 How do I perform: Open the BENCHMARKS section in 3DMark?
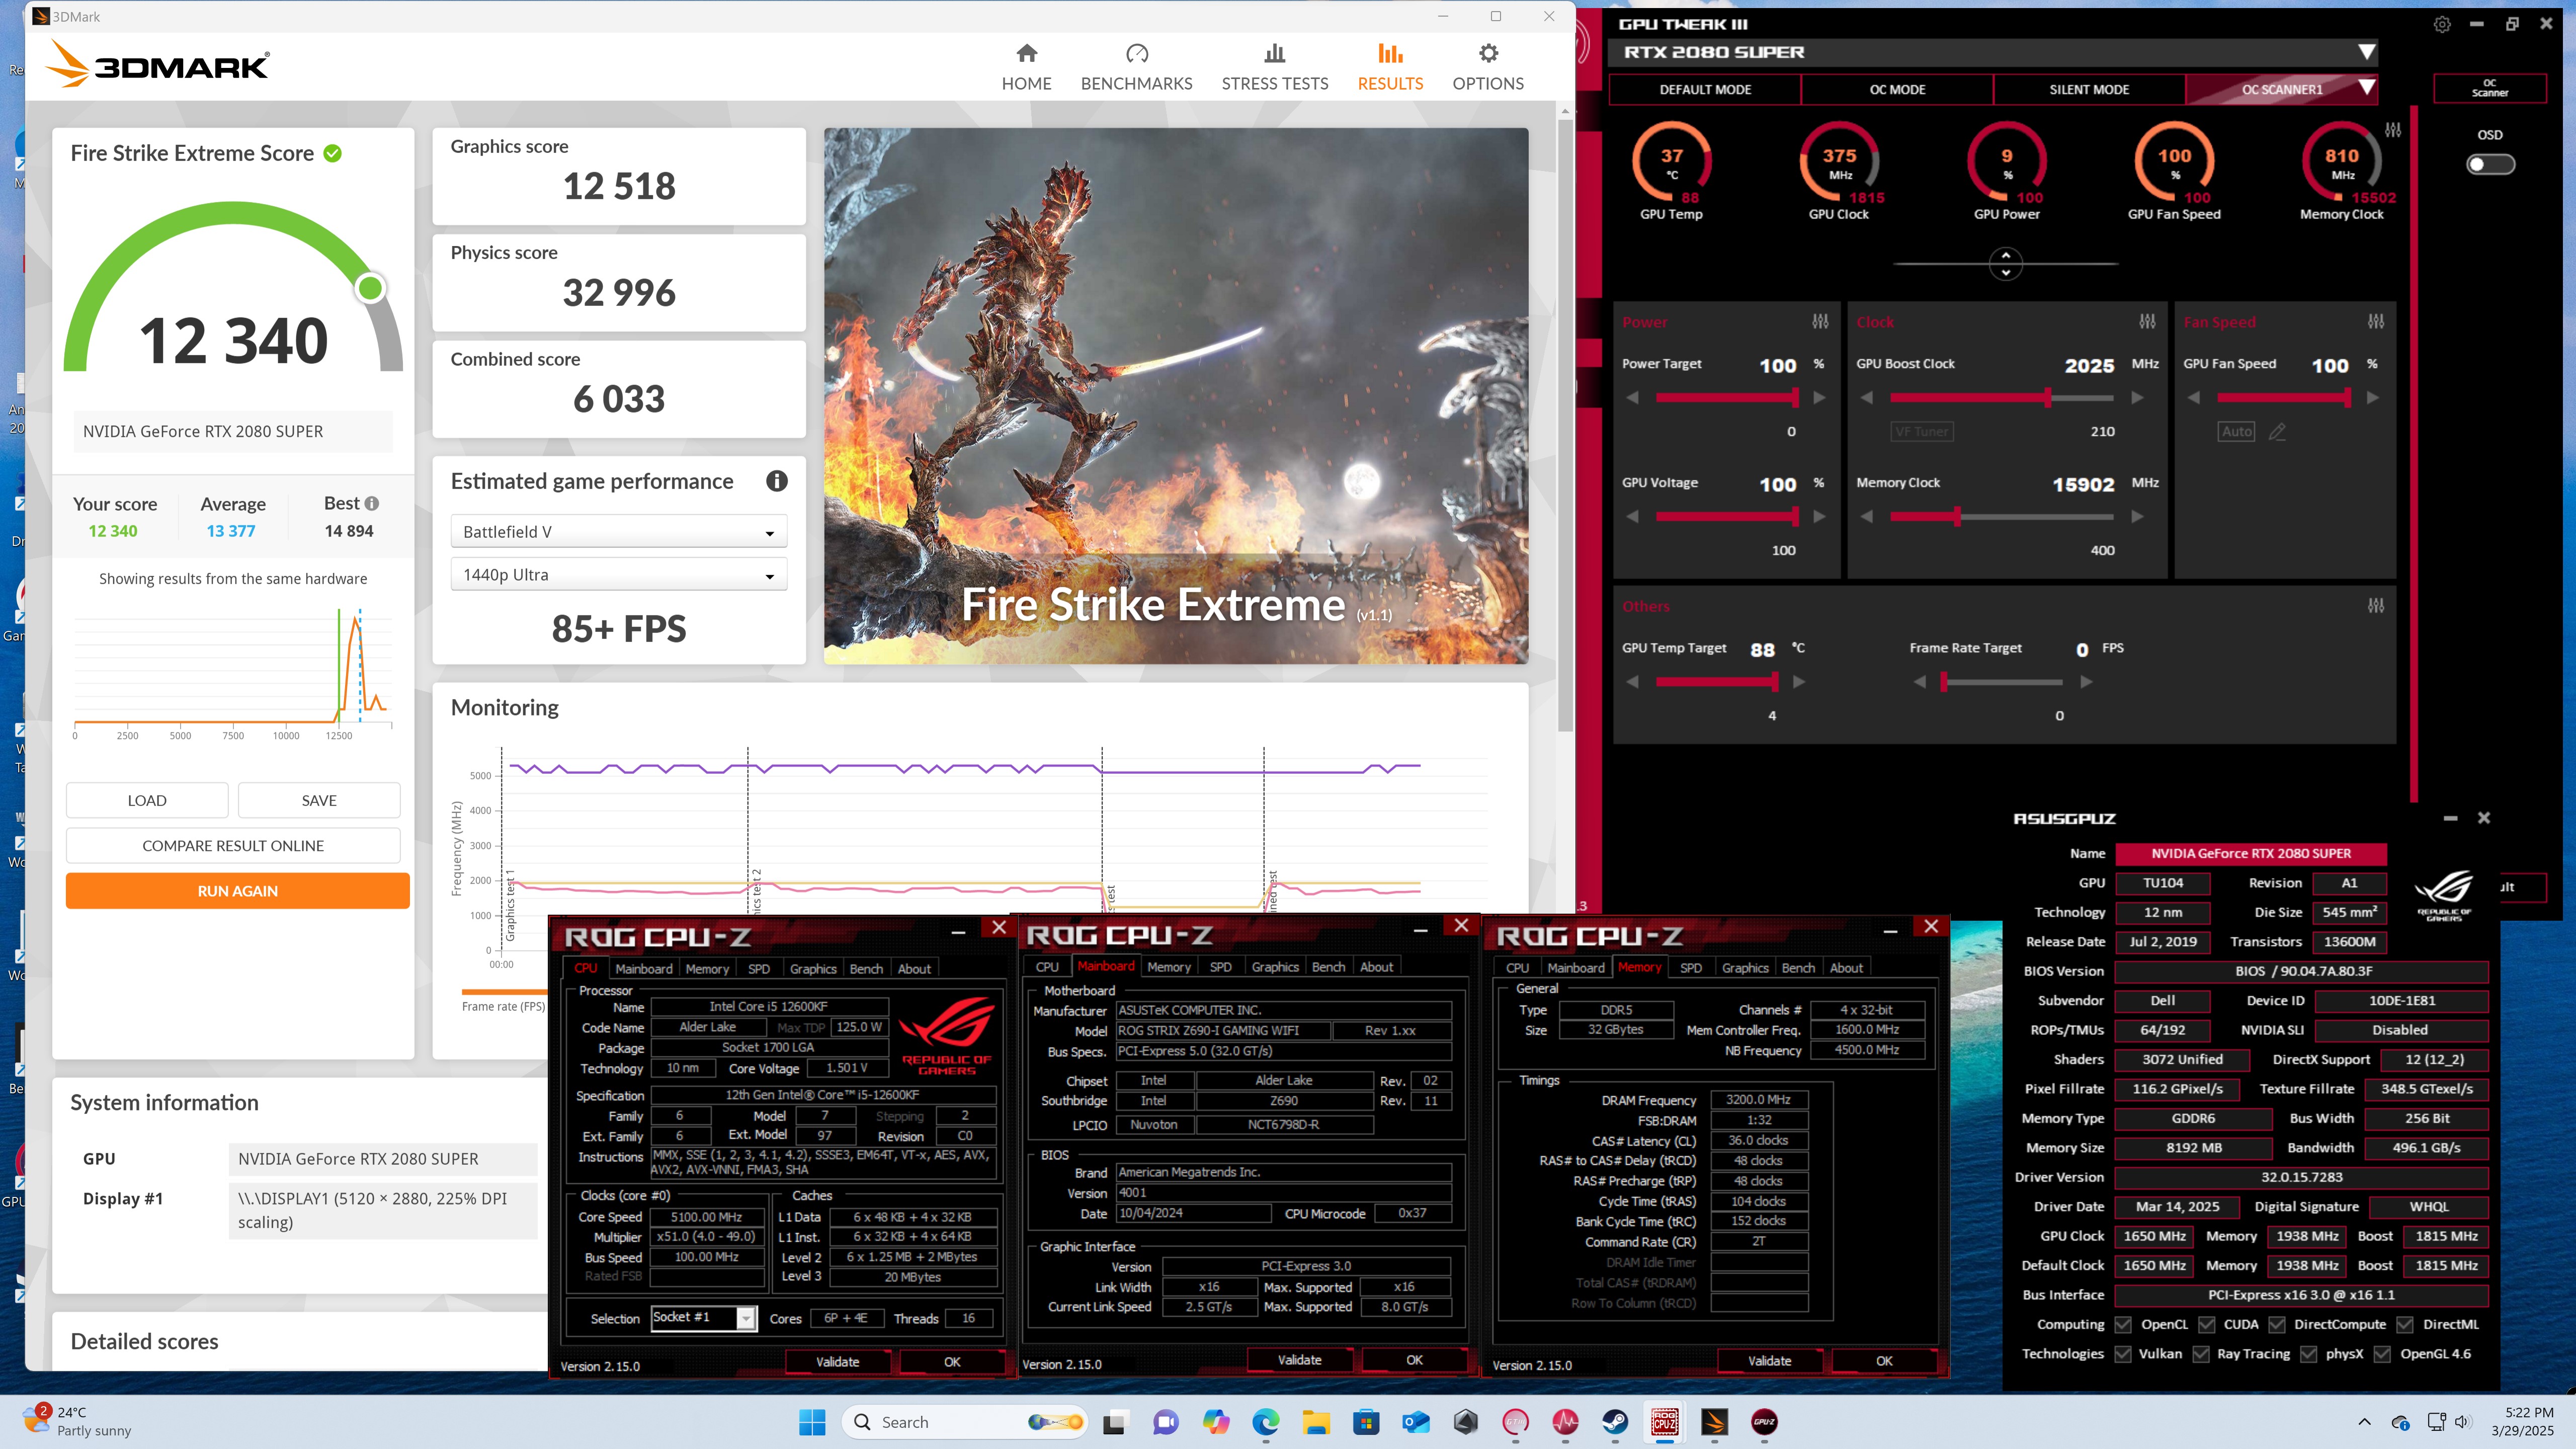point(1136,67)
